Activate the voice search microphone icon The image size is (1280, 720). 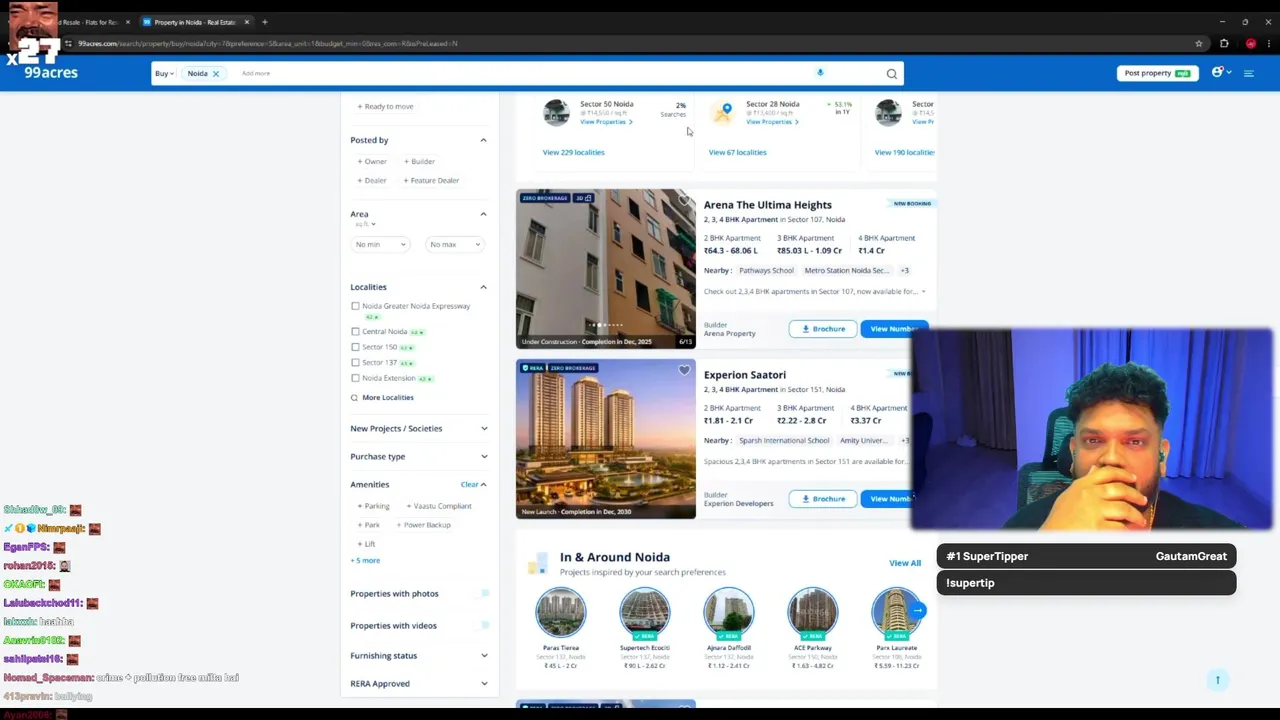pyautogui.click(x=820, y=72)
